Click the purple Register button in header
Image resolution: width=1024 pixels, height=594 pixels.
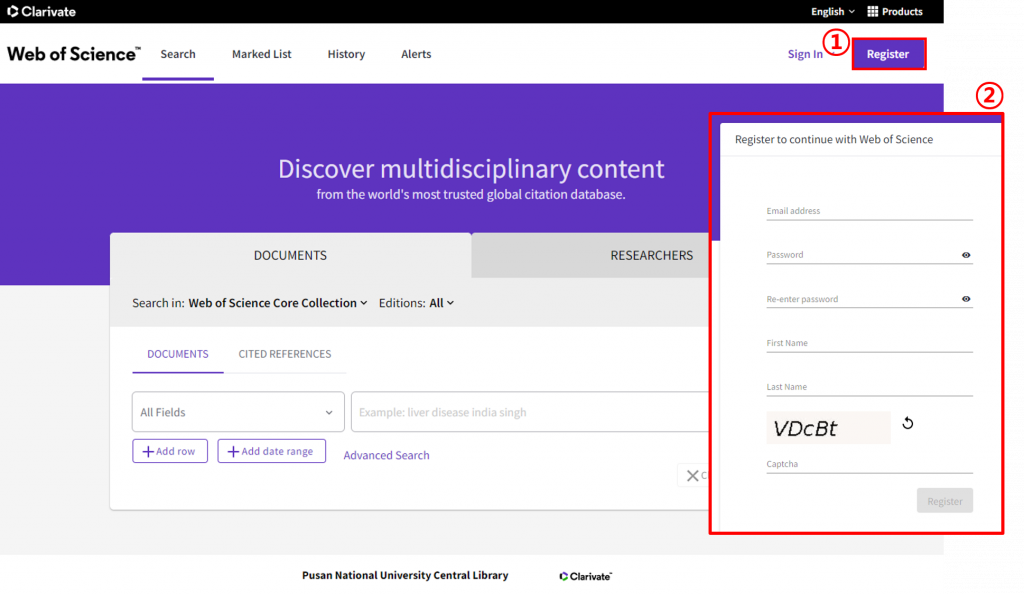pos(888,54)
